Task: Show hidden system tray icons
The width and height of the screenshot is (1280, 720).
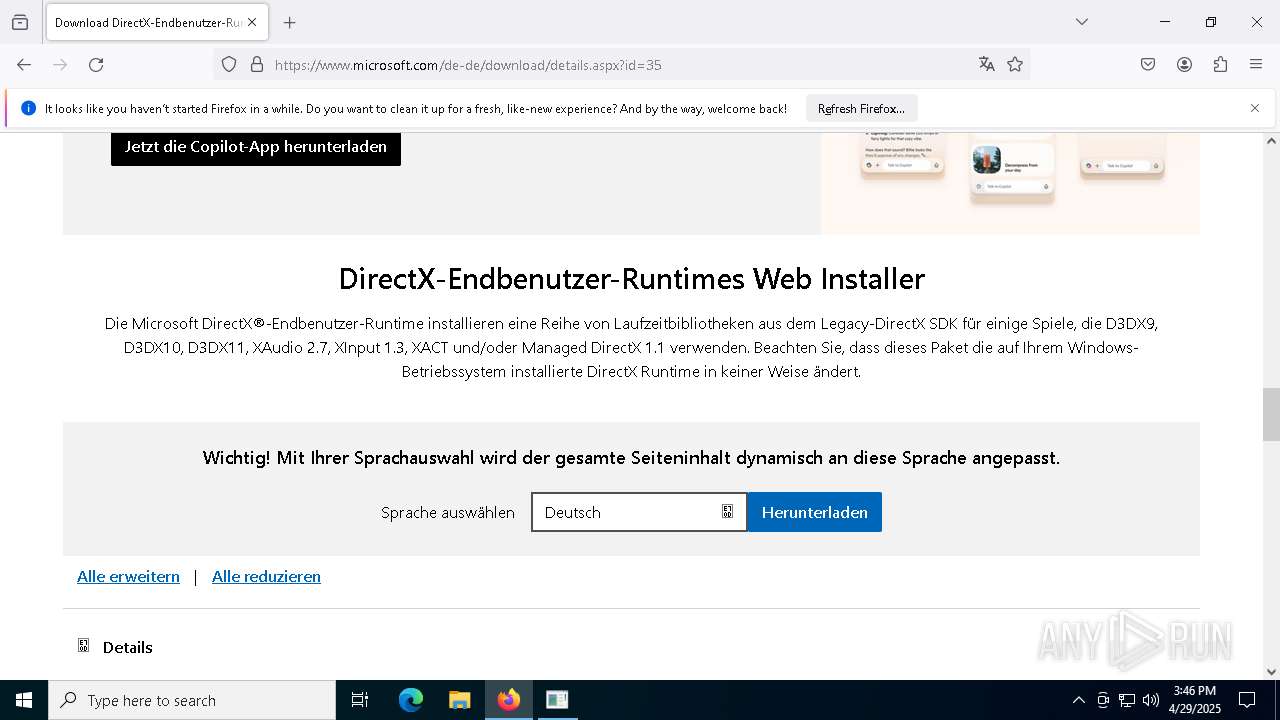Action: (x=1078, y=700)
